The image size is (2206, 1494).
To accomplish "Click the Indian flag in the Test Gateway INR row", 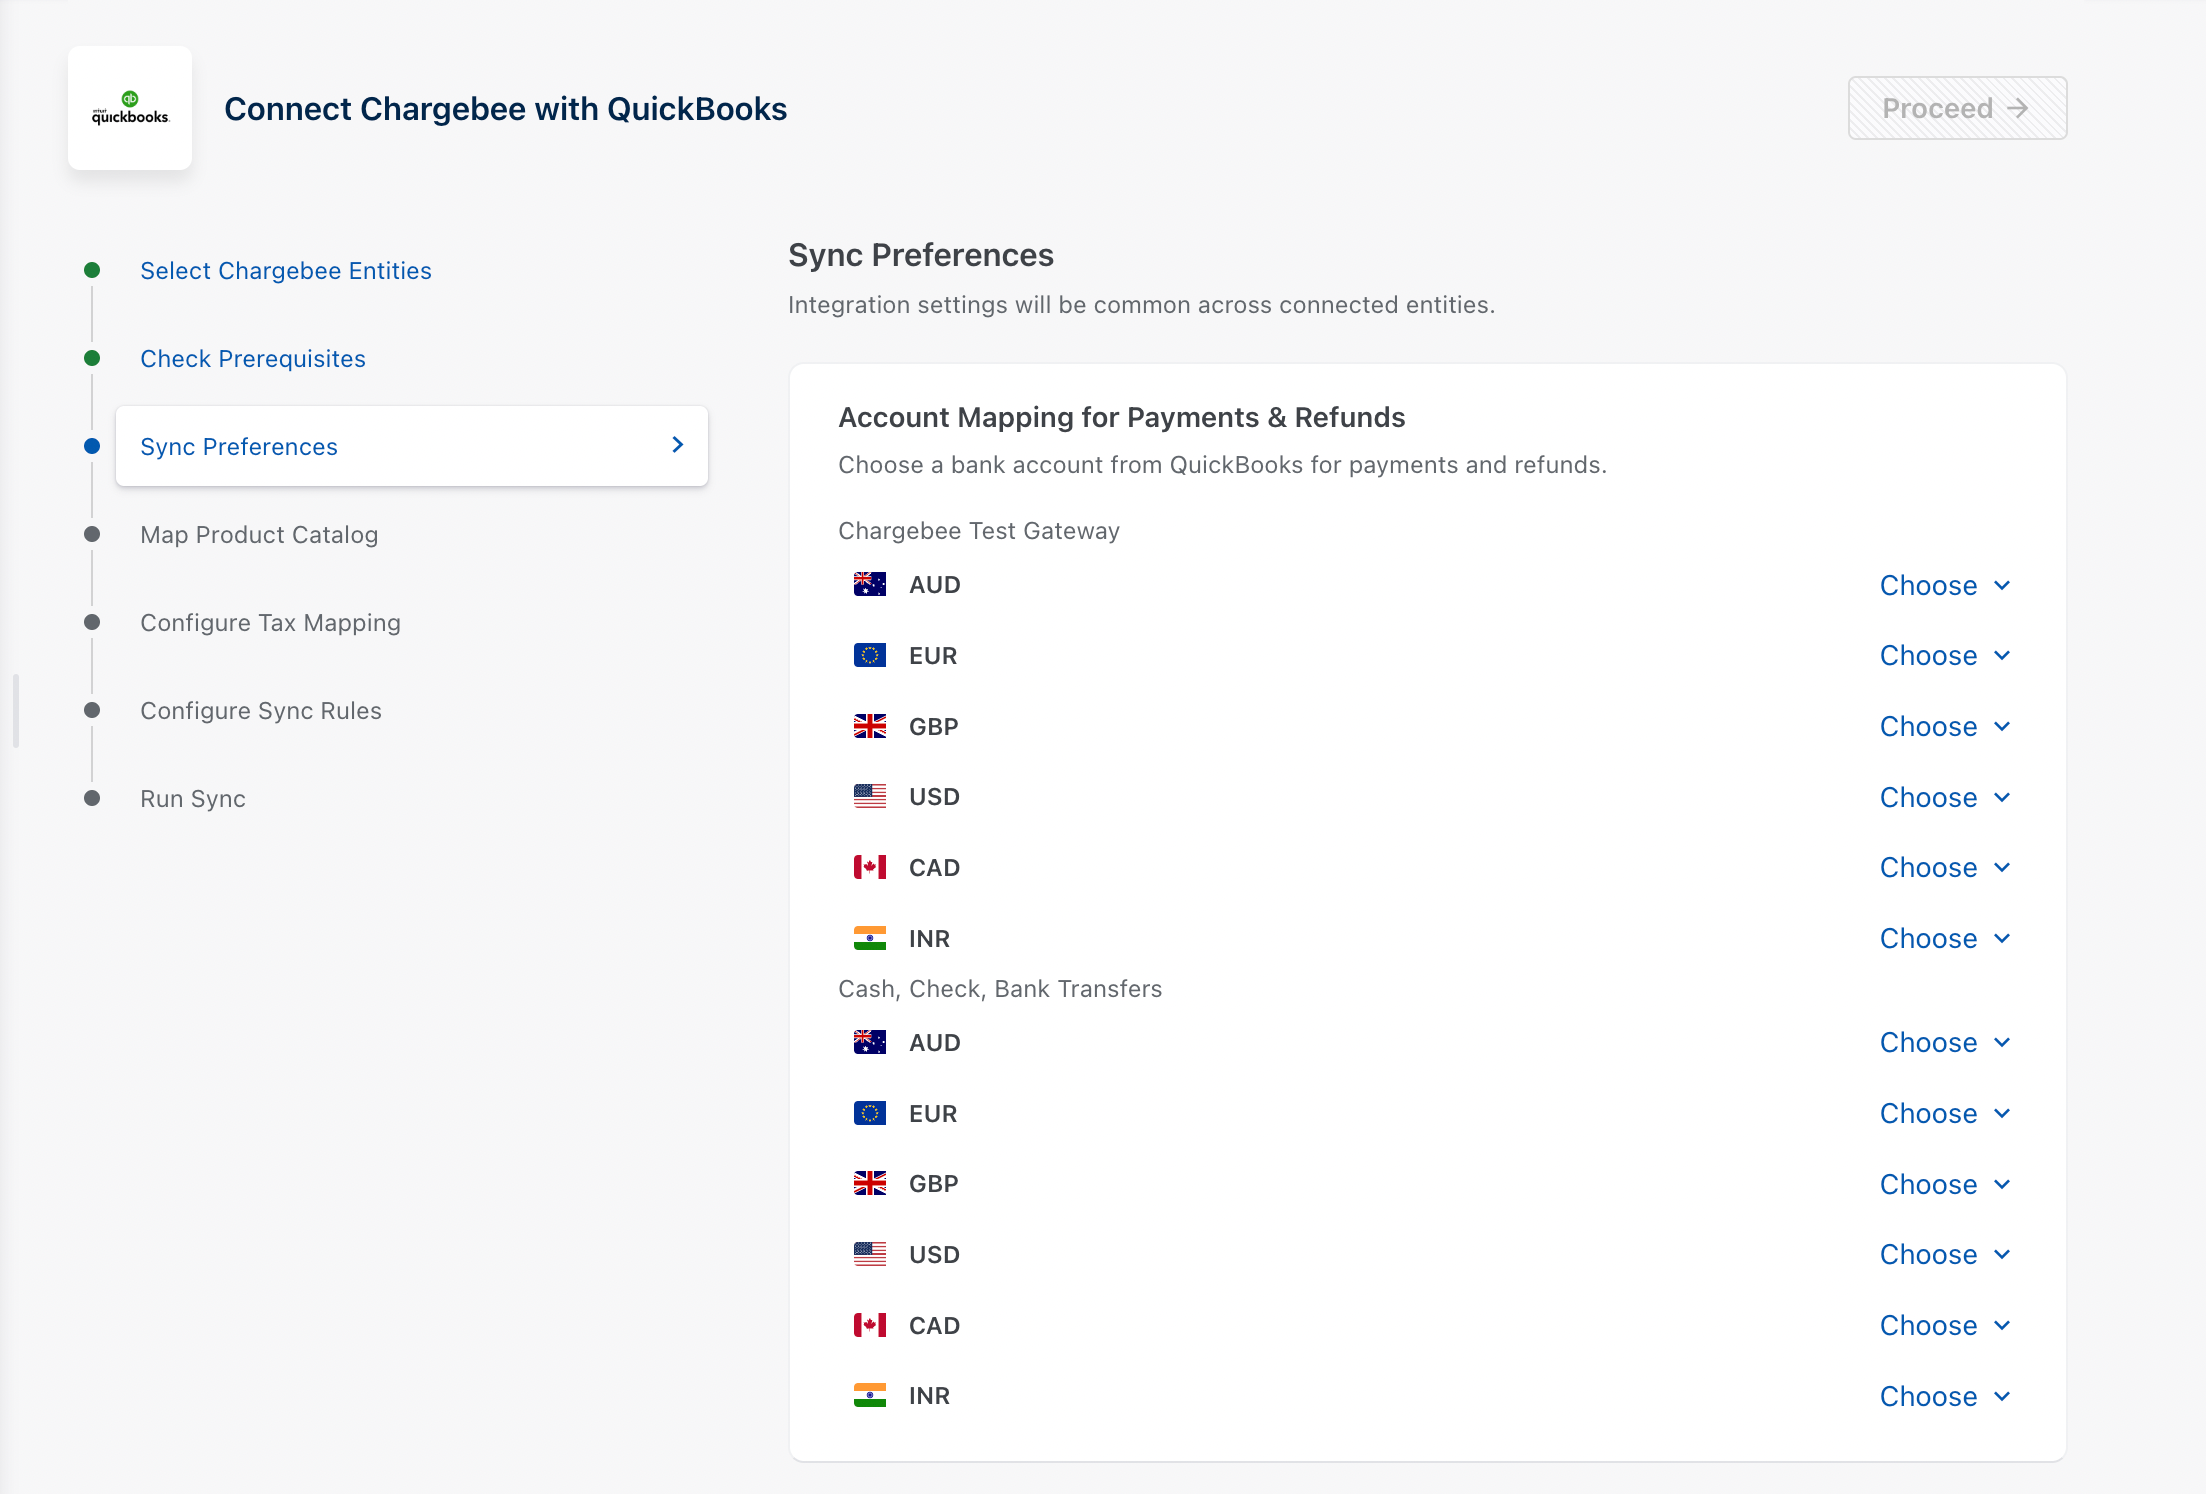I will tap(869, 939).
